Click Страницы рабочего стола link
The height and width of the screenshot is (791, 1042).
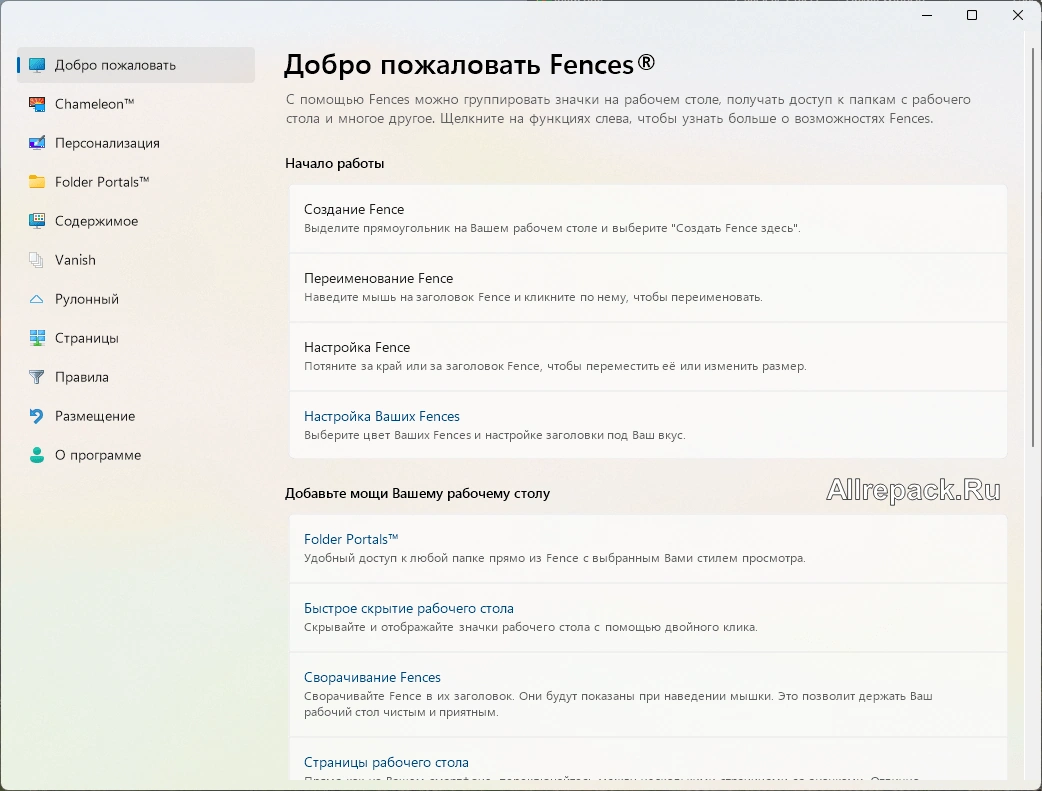[386, 762]
